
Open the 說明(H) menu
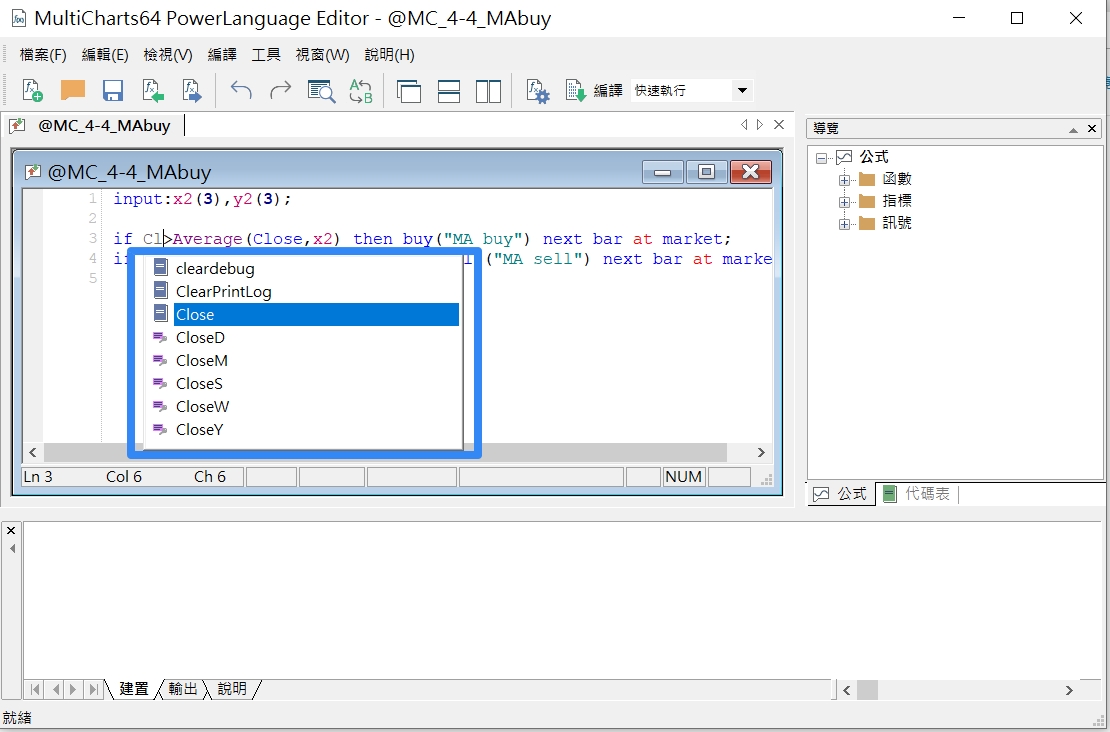389,55
